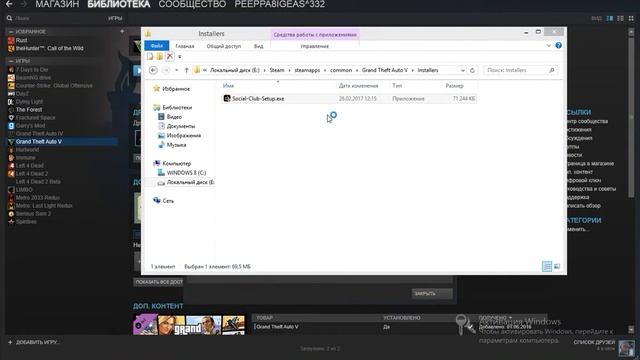Screen dimensions: 640x360
Task: Sort by the Размер column header
Action: click(454, 86)
